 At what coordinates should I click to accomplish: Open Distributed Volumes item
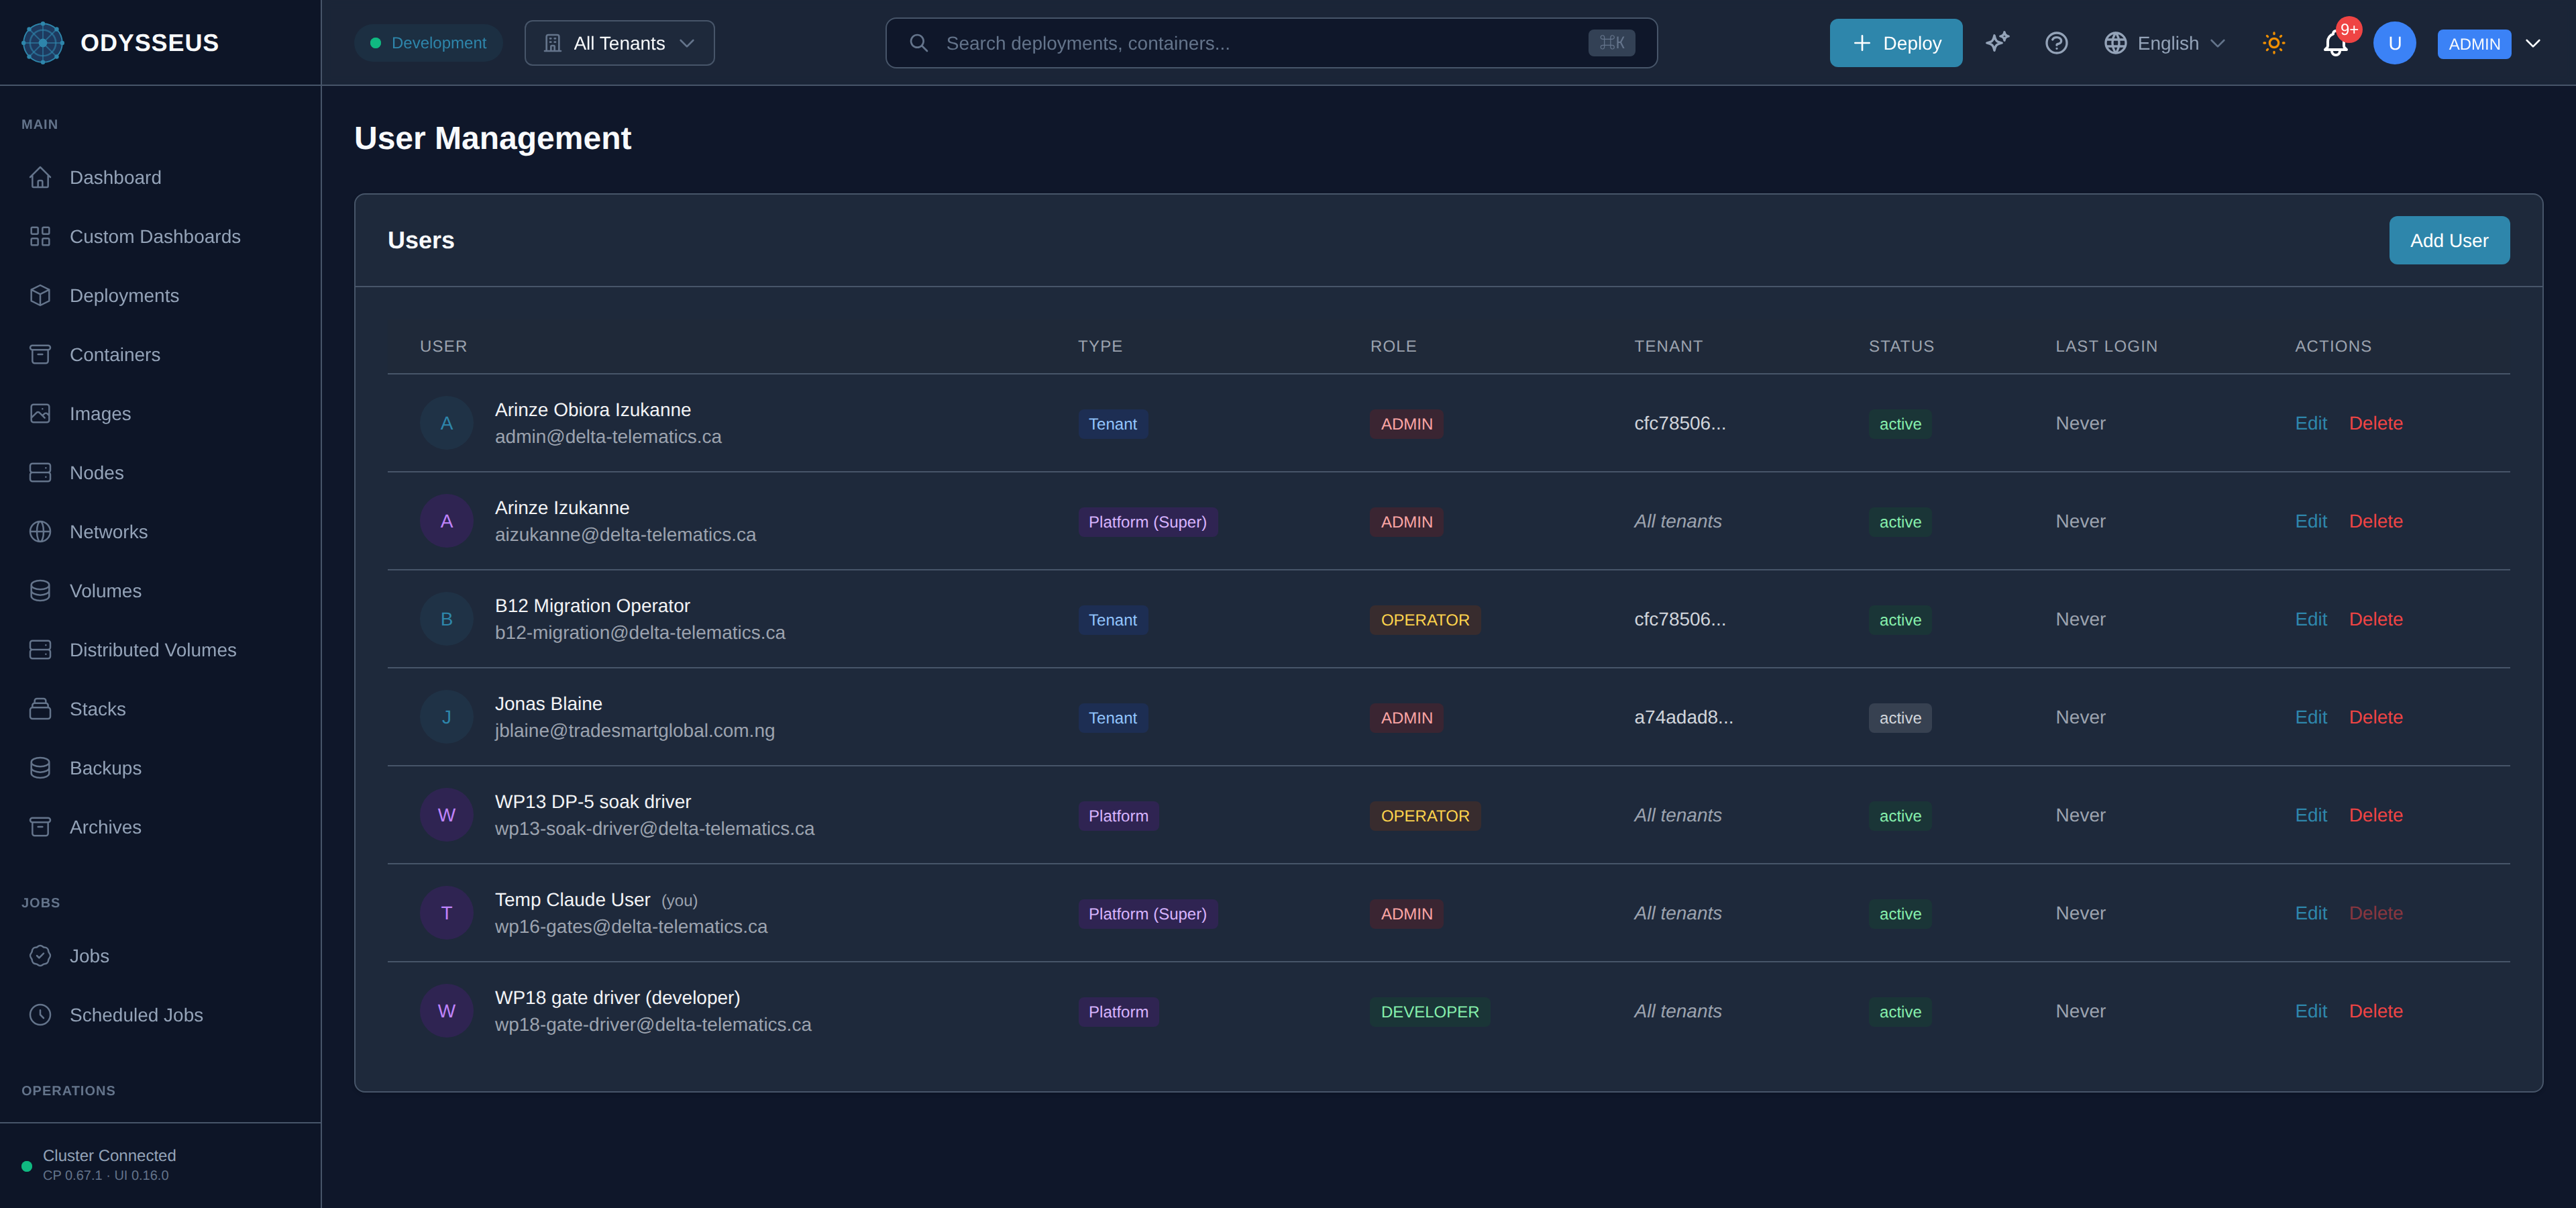[x=160, y=649]
